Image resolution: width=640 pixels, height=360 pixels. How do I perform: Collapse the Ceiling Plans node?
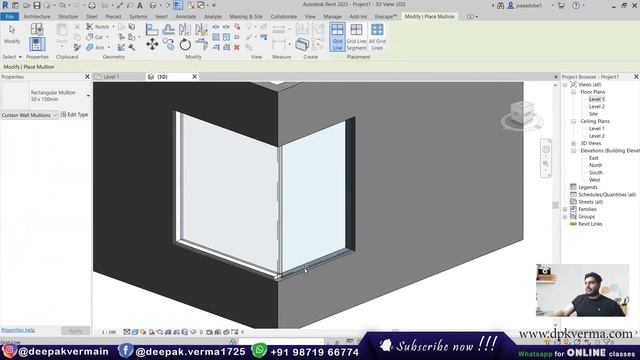[x=573, y=121]
